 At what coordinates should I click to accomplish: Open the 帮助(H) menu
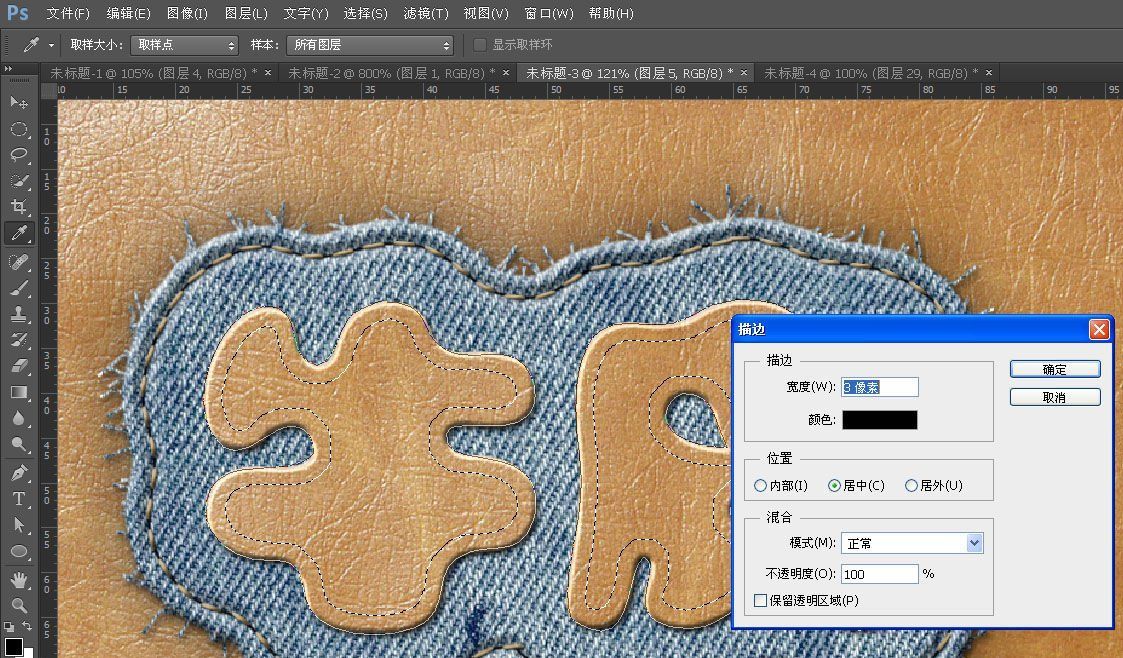[611, 13]
